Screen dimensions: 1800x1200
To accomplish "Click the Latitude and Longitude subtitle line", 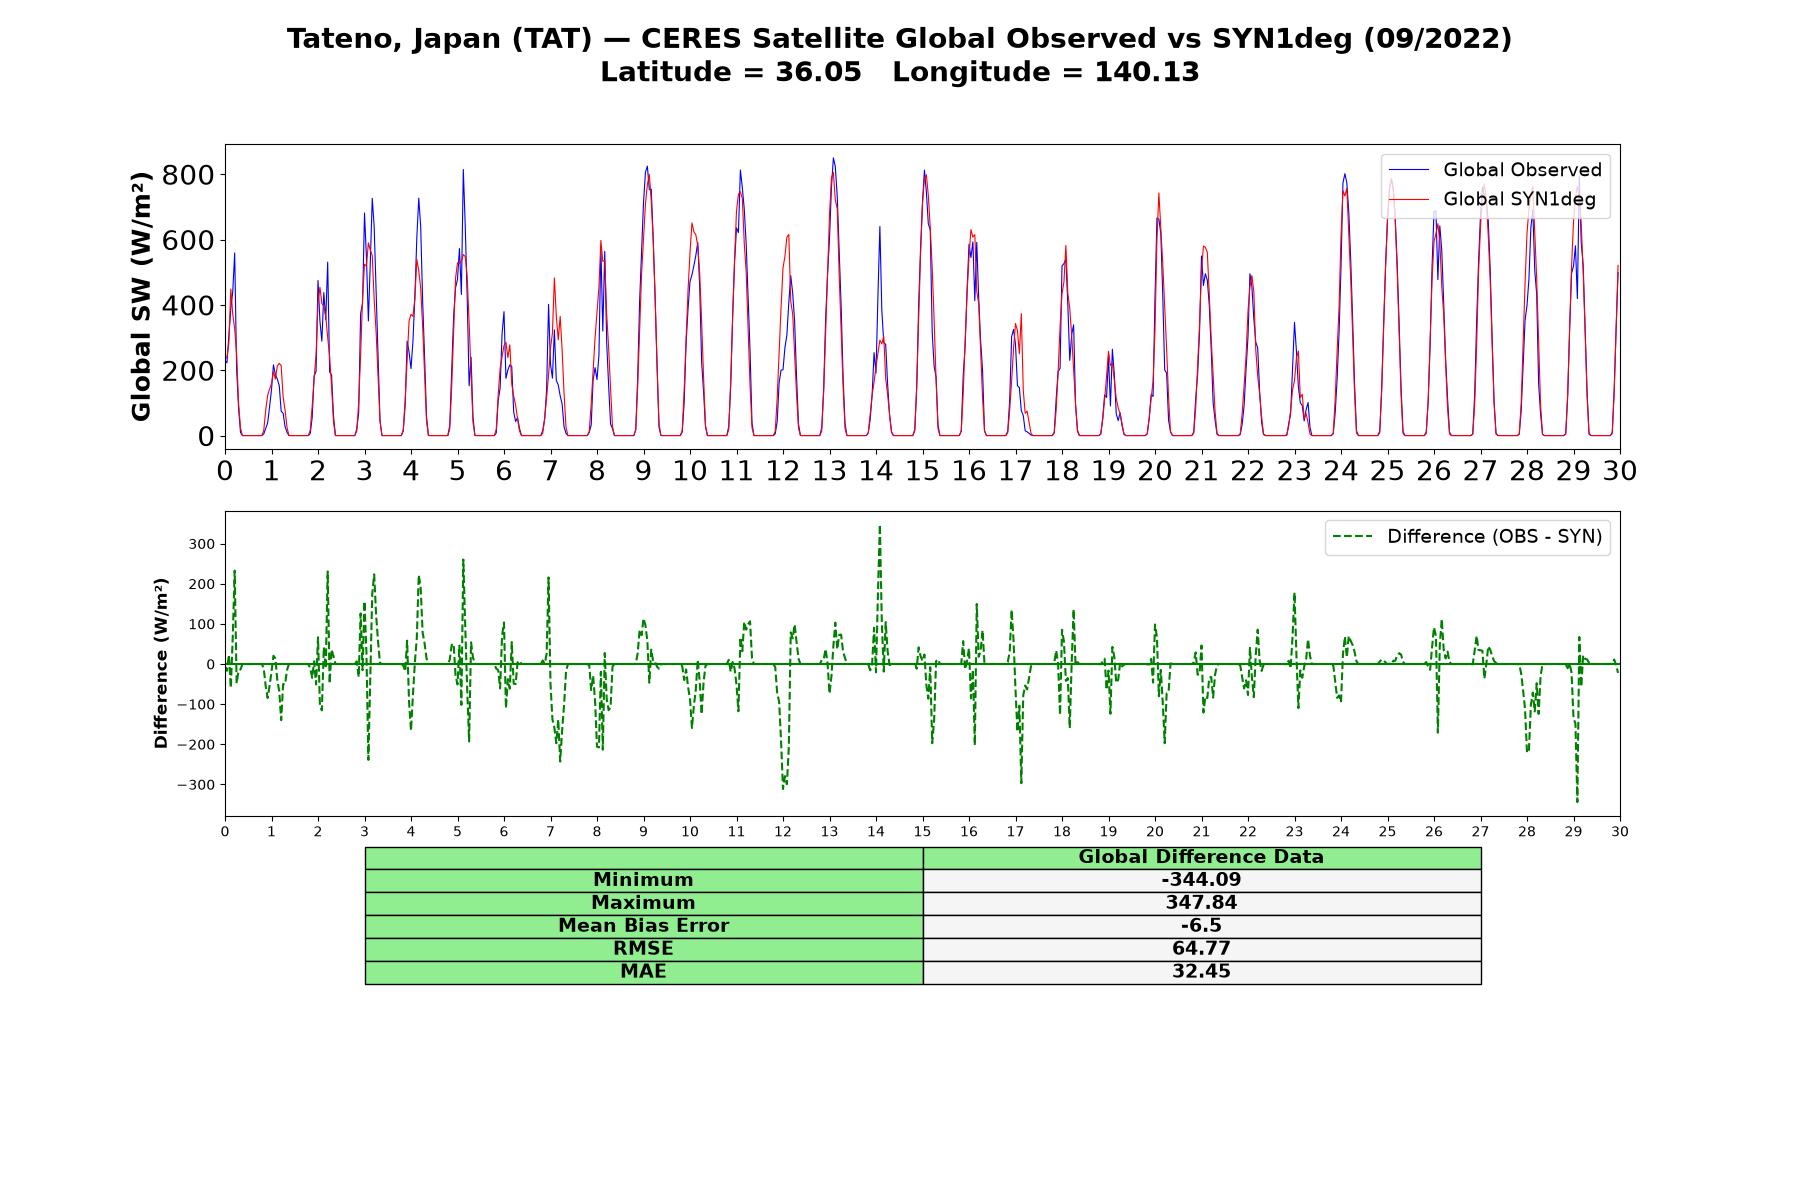I will 899,72.
